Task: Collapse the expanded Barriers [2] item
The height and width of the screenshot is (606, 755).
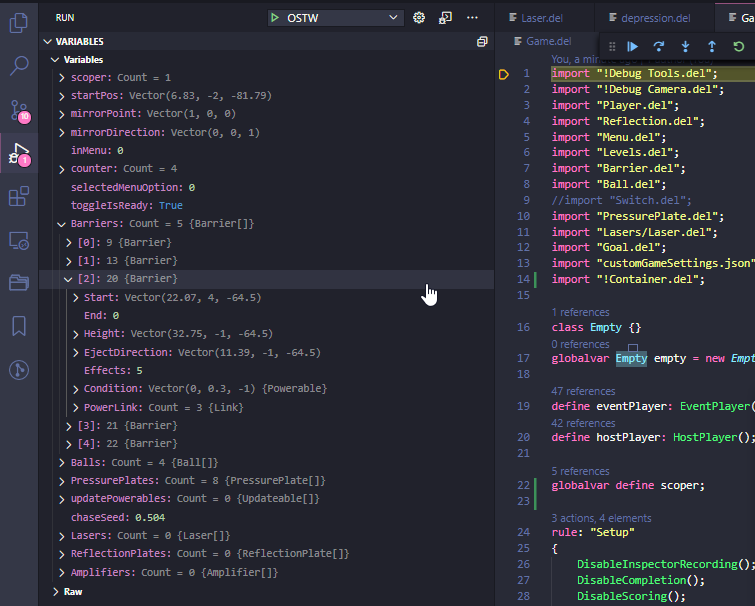Action: coord(68,279)
